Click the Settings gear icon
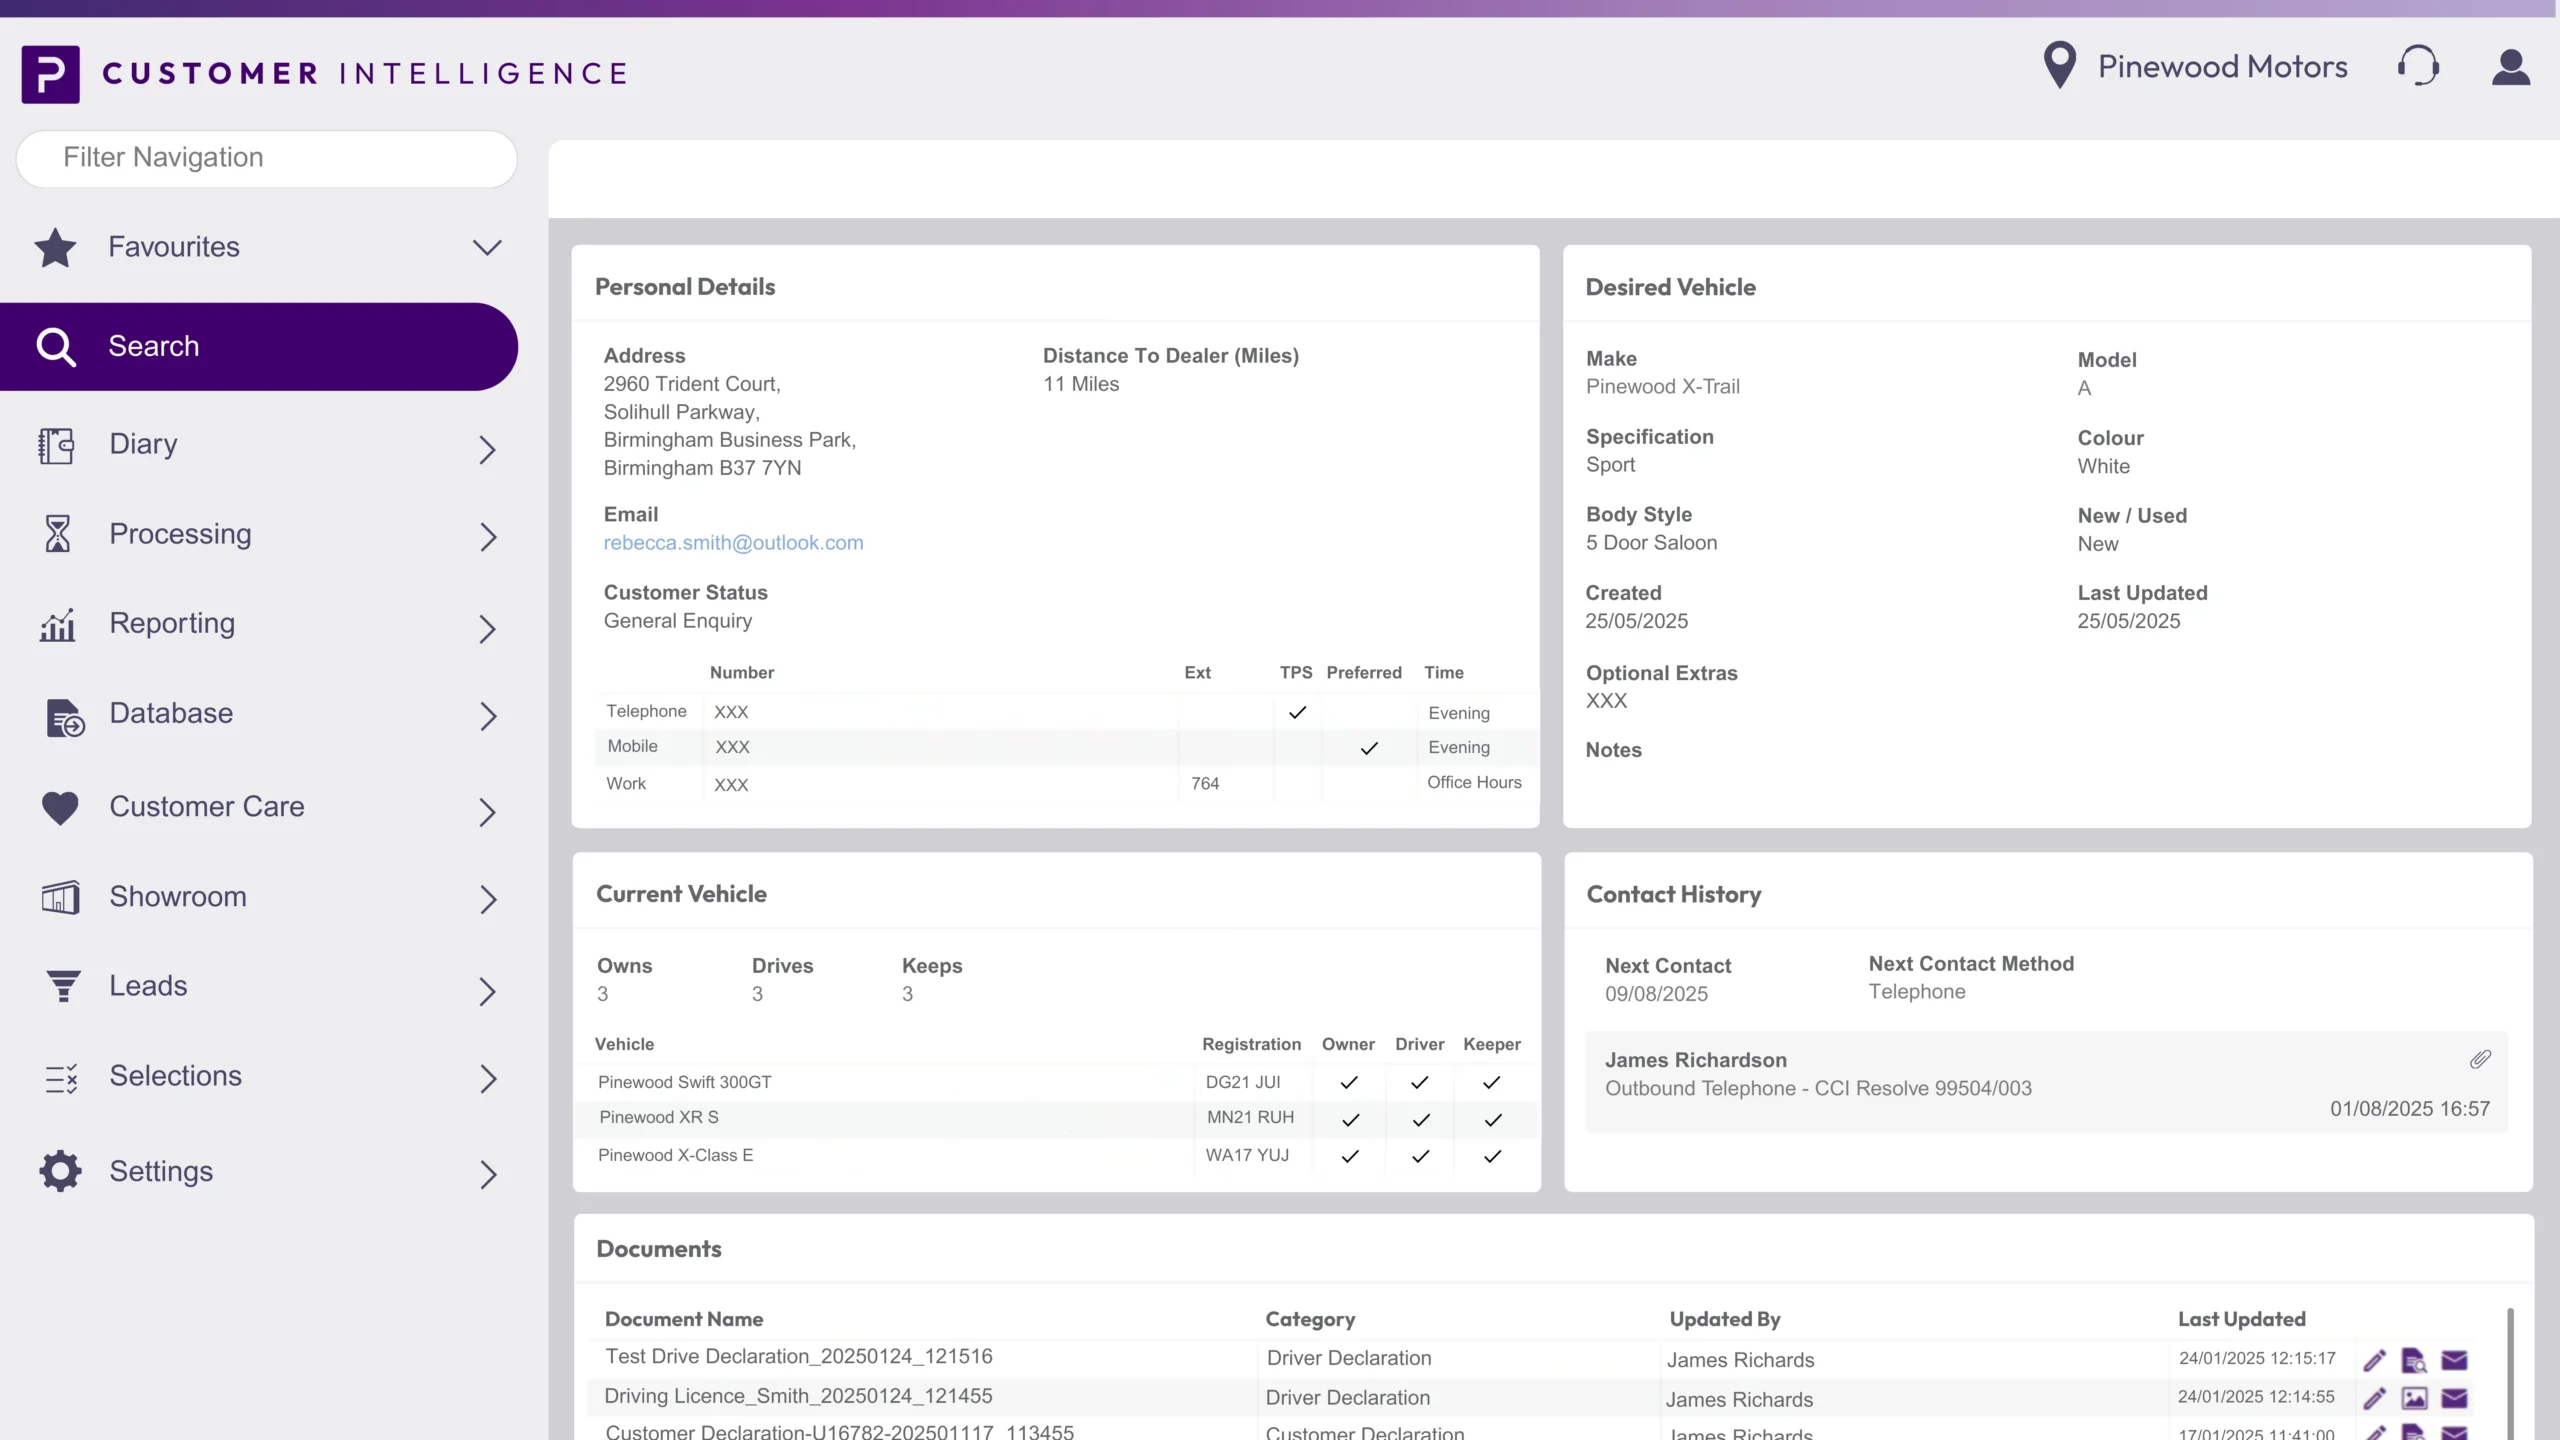 tap(60, 1171)
